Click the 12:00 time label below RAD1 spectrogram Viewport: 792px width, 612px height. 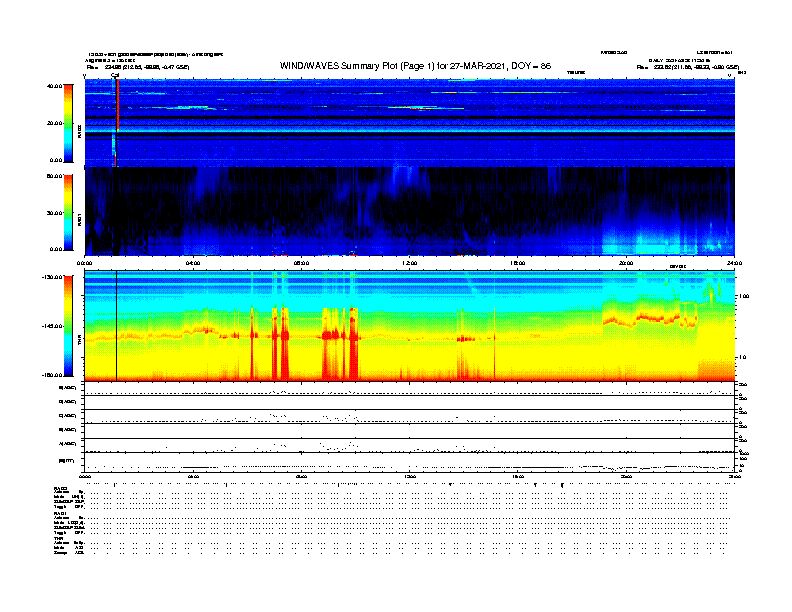(410, 263)
